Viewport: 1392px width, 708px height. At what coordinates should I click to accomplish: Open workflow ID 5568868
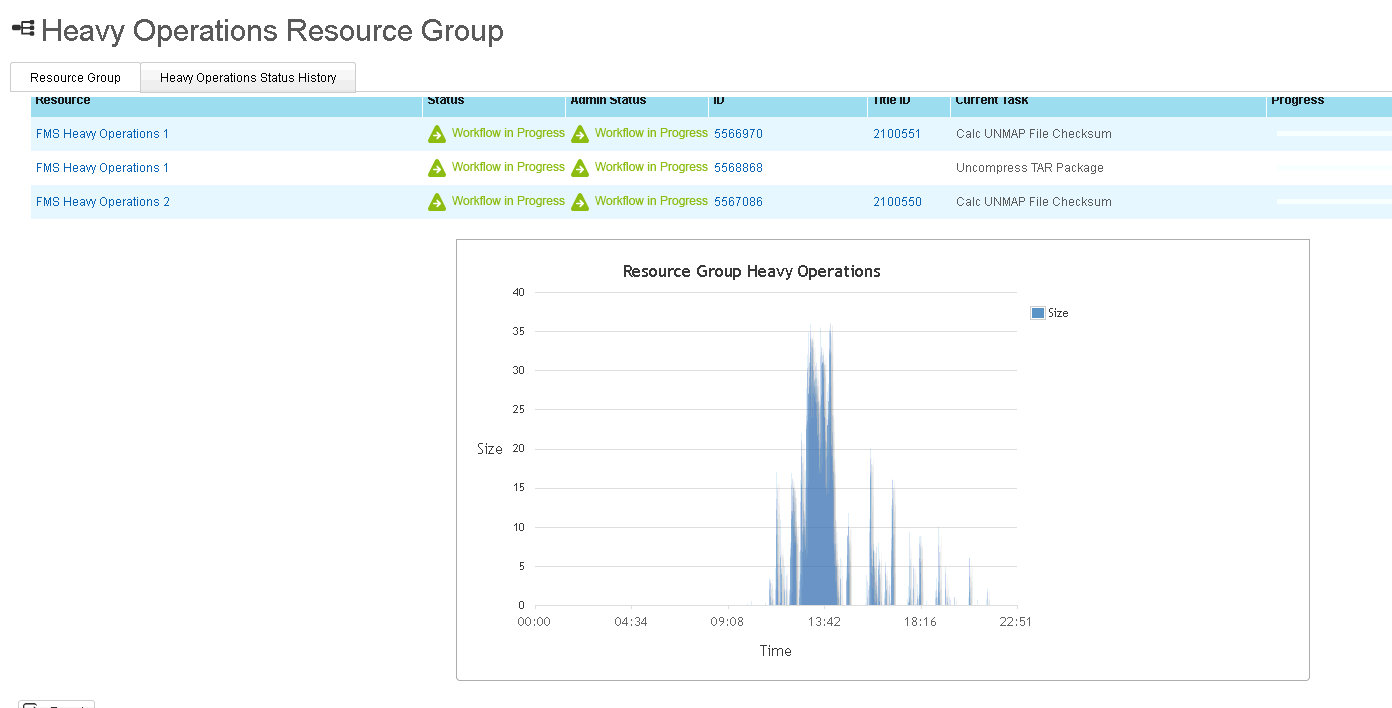click(738, 168)
